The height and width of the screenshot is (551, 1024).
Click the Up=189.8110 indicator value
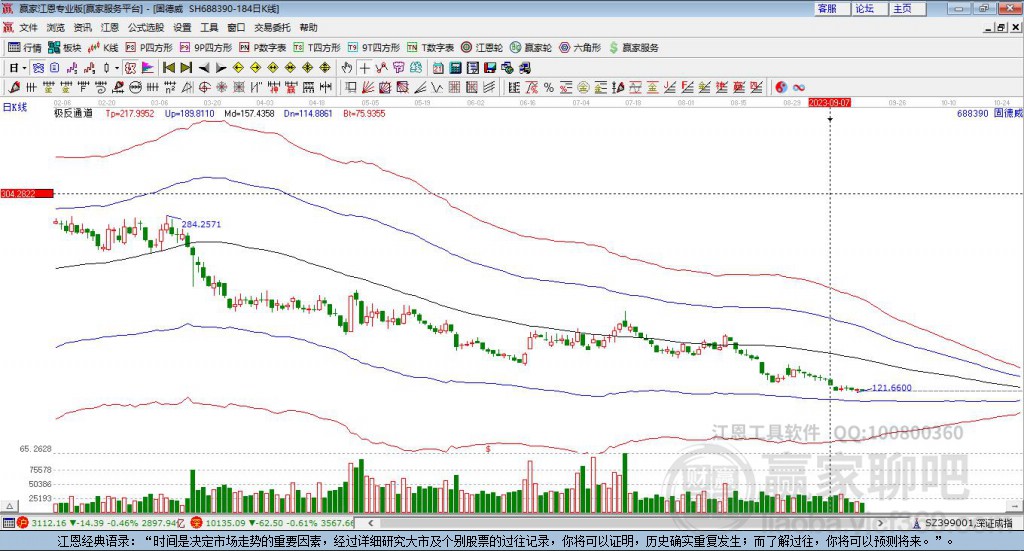(189, 113)
